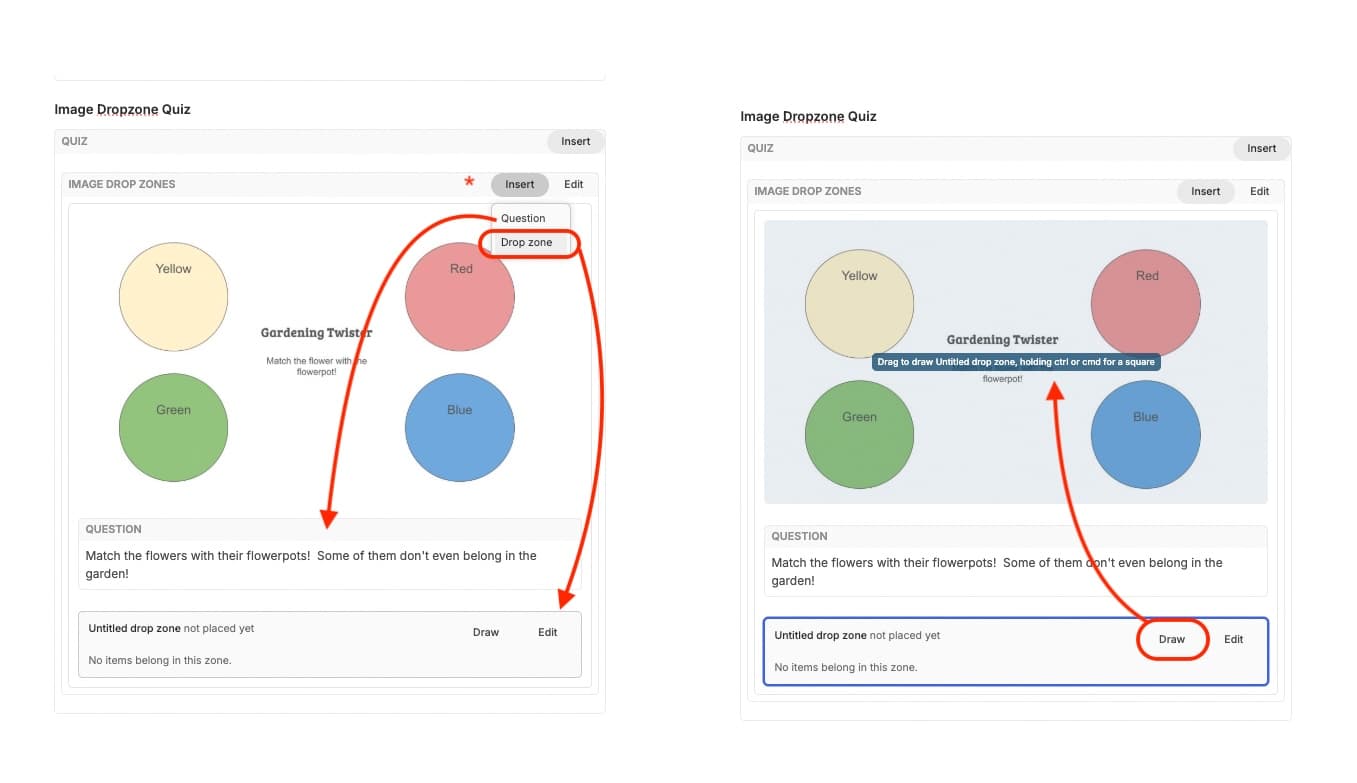Click the Red circle in left image
Image resolution: width=1357 pixels, height=783 pixels.
(460, 297)
